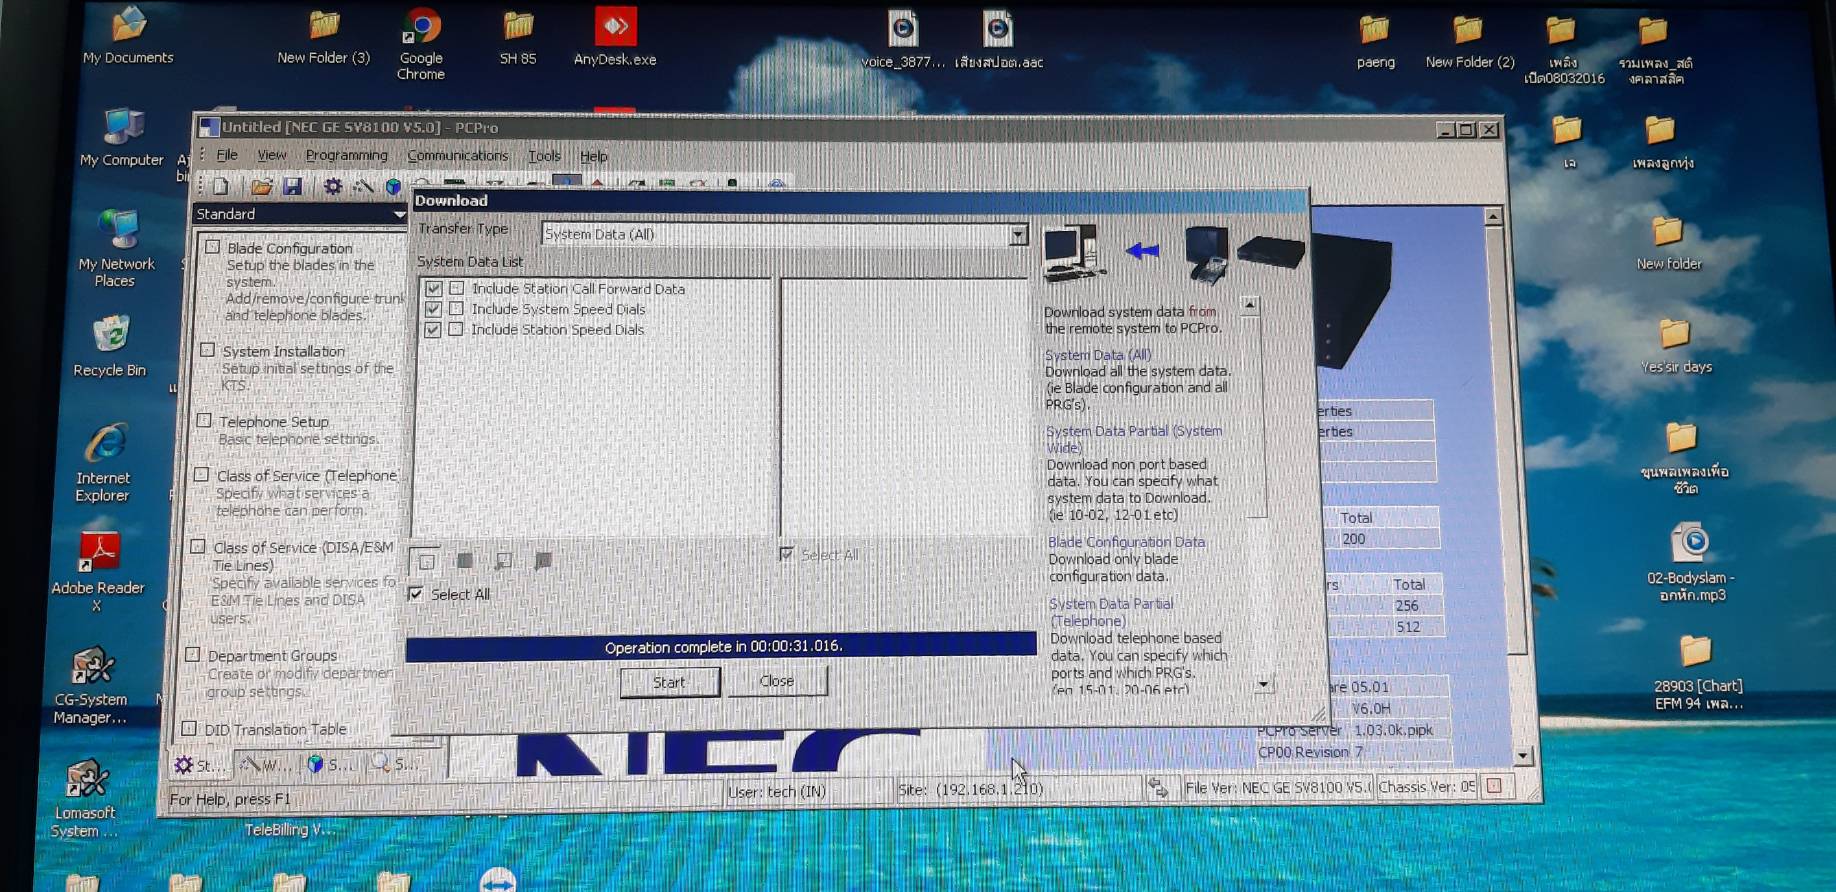
Task: Open the Communications menu
Action: [458, 155]
